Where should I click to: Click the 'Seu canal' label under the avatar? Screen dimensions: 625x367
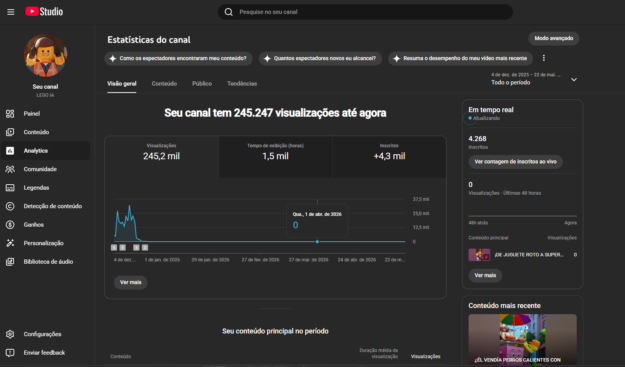pyautogui.click(x=45, y=86)
